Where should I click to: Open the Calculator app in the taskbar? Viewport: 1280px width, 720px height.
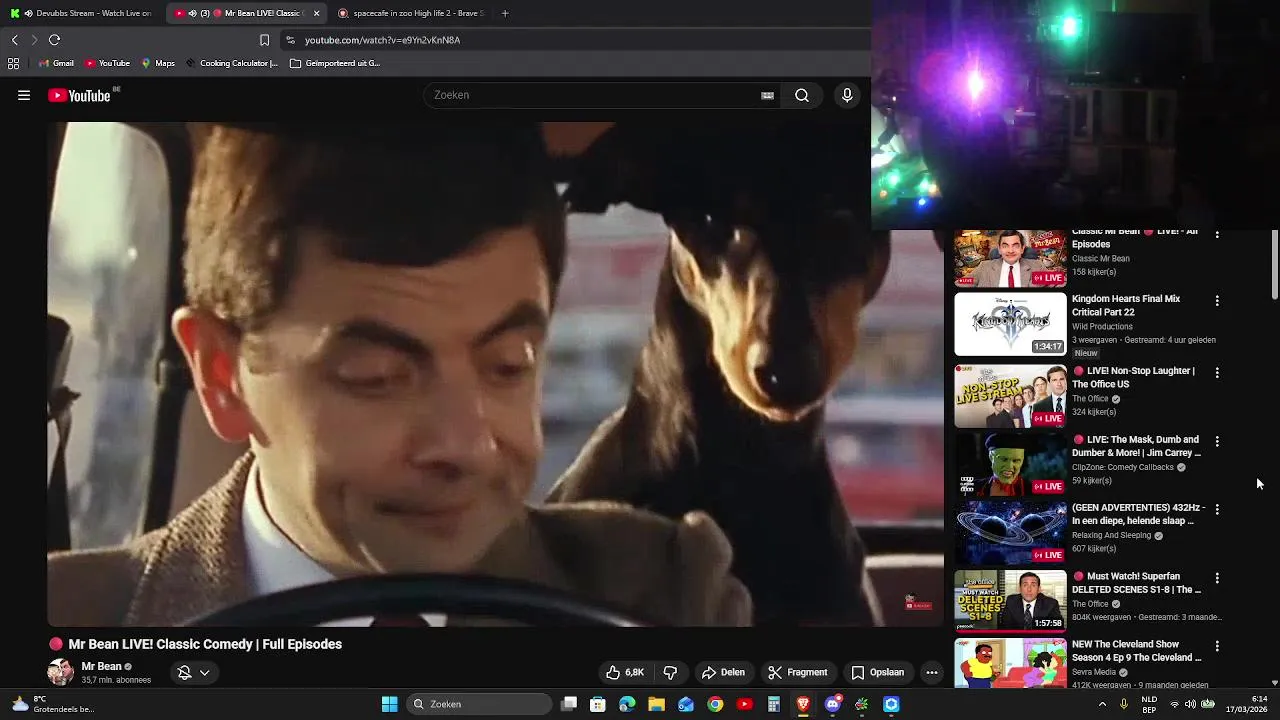coord(773,704)
